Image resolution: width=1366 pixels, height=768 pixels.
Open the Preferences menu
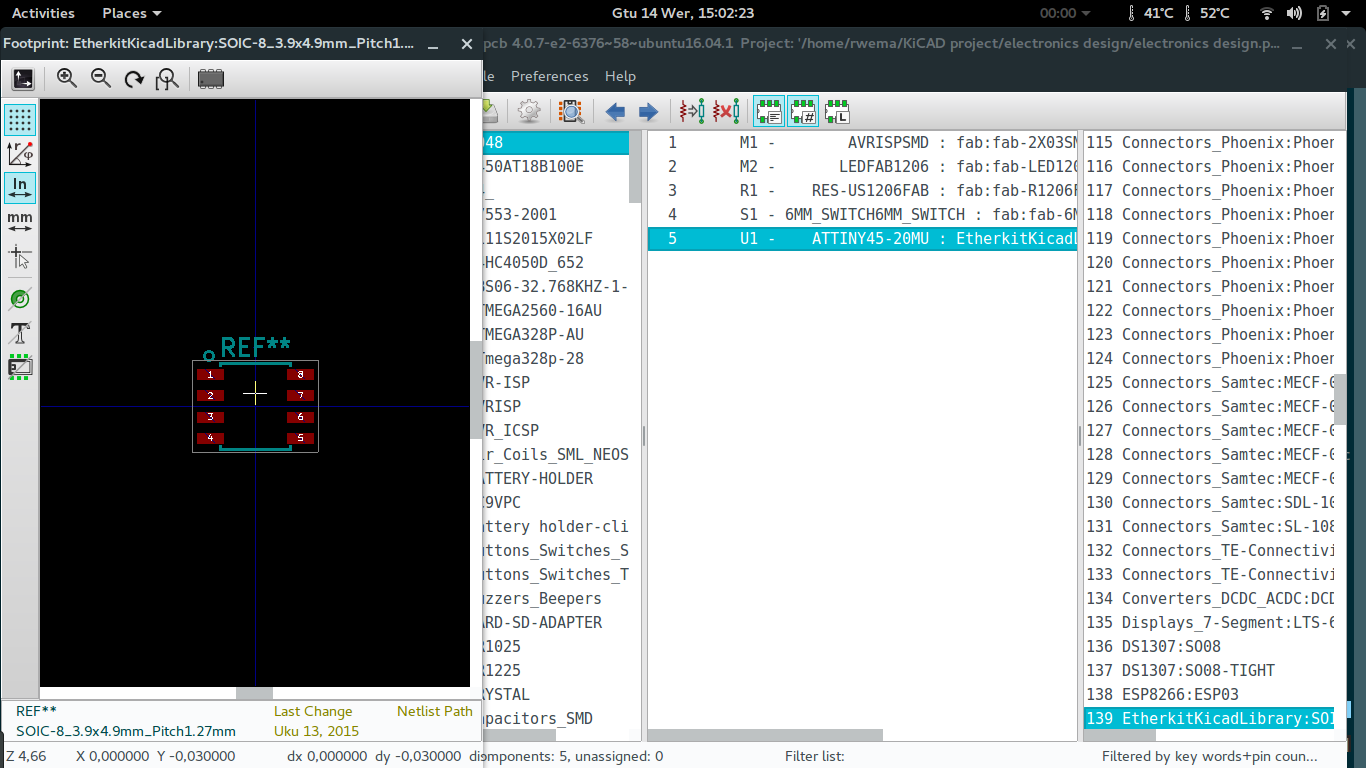click(x=548, y=76)
